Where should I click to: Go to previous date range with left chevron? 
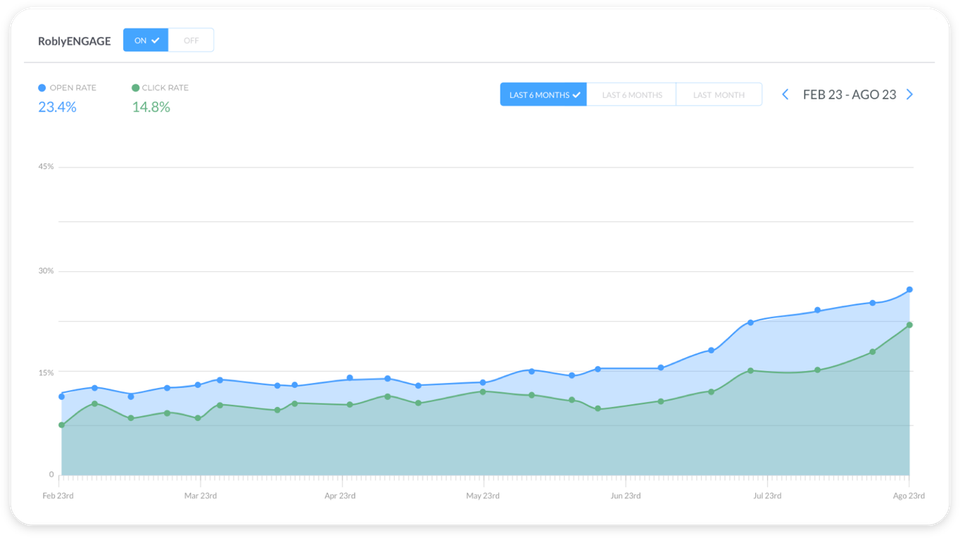click(785, 95)
